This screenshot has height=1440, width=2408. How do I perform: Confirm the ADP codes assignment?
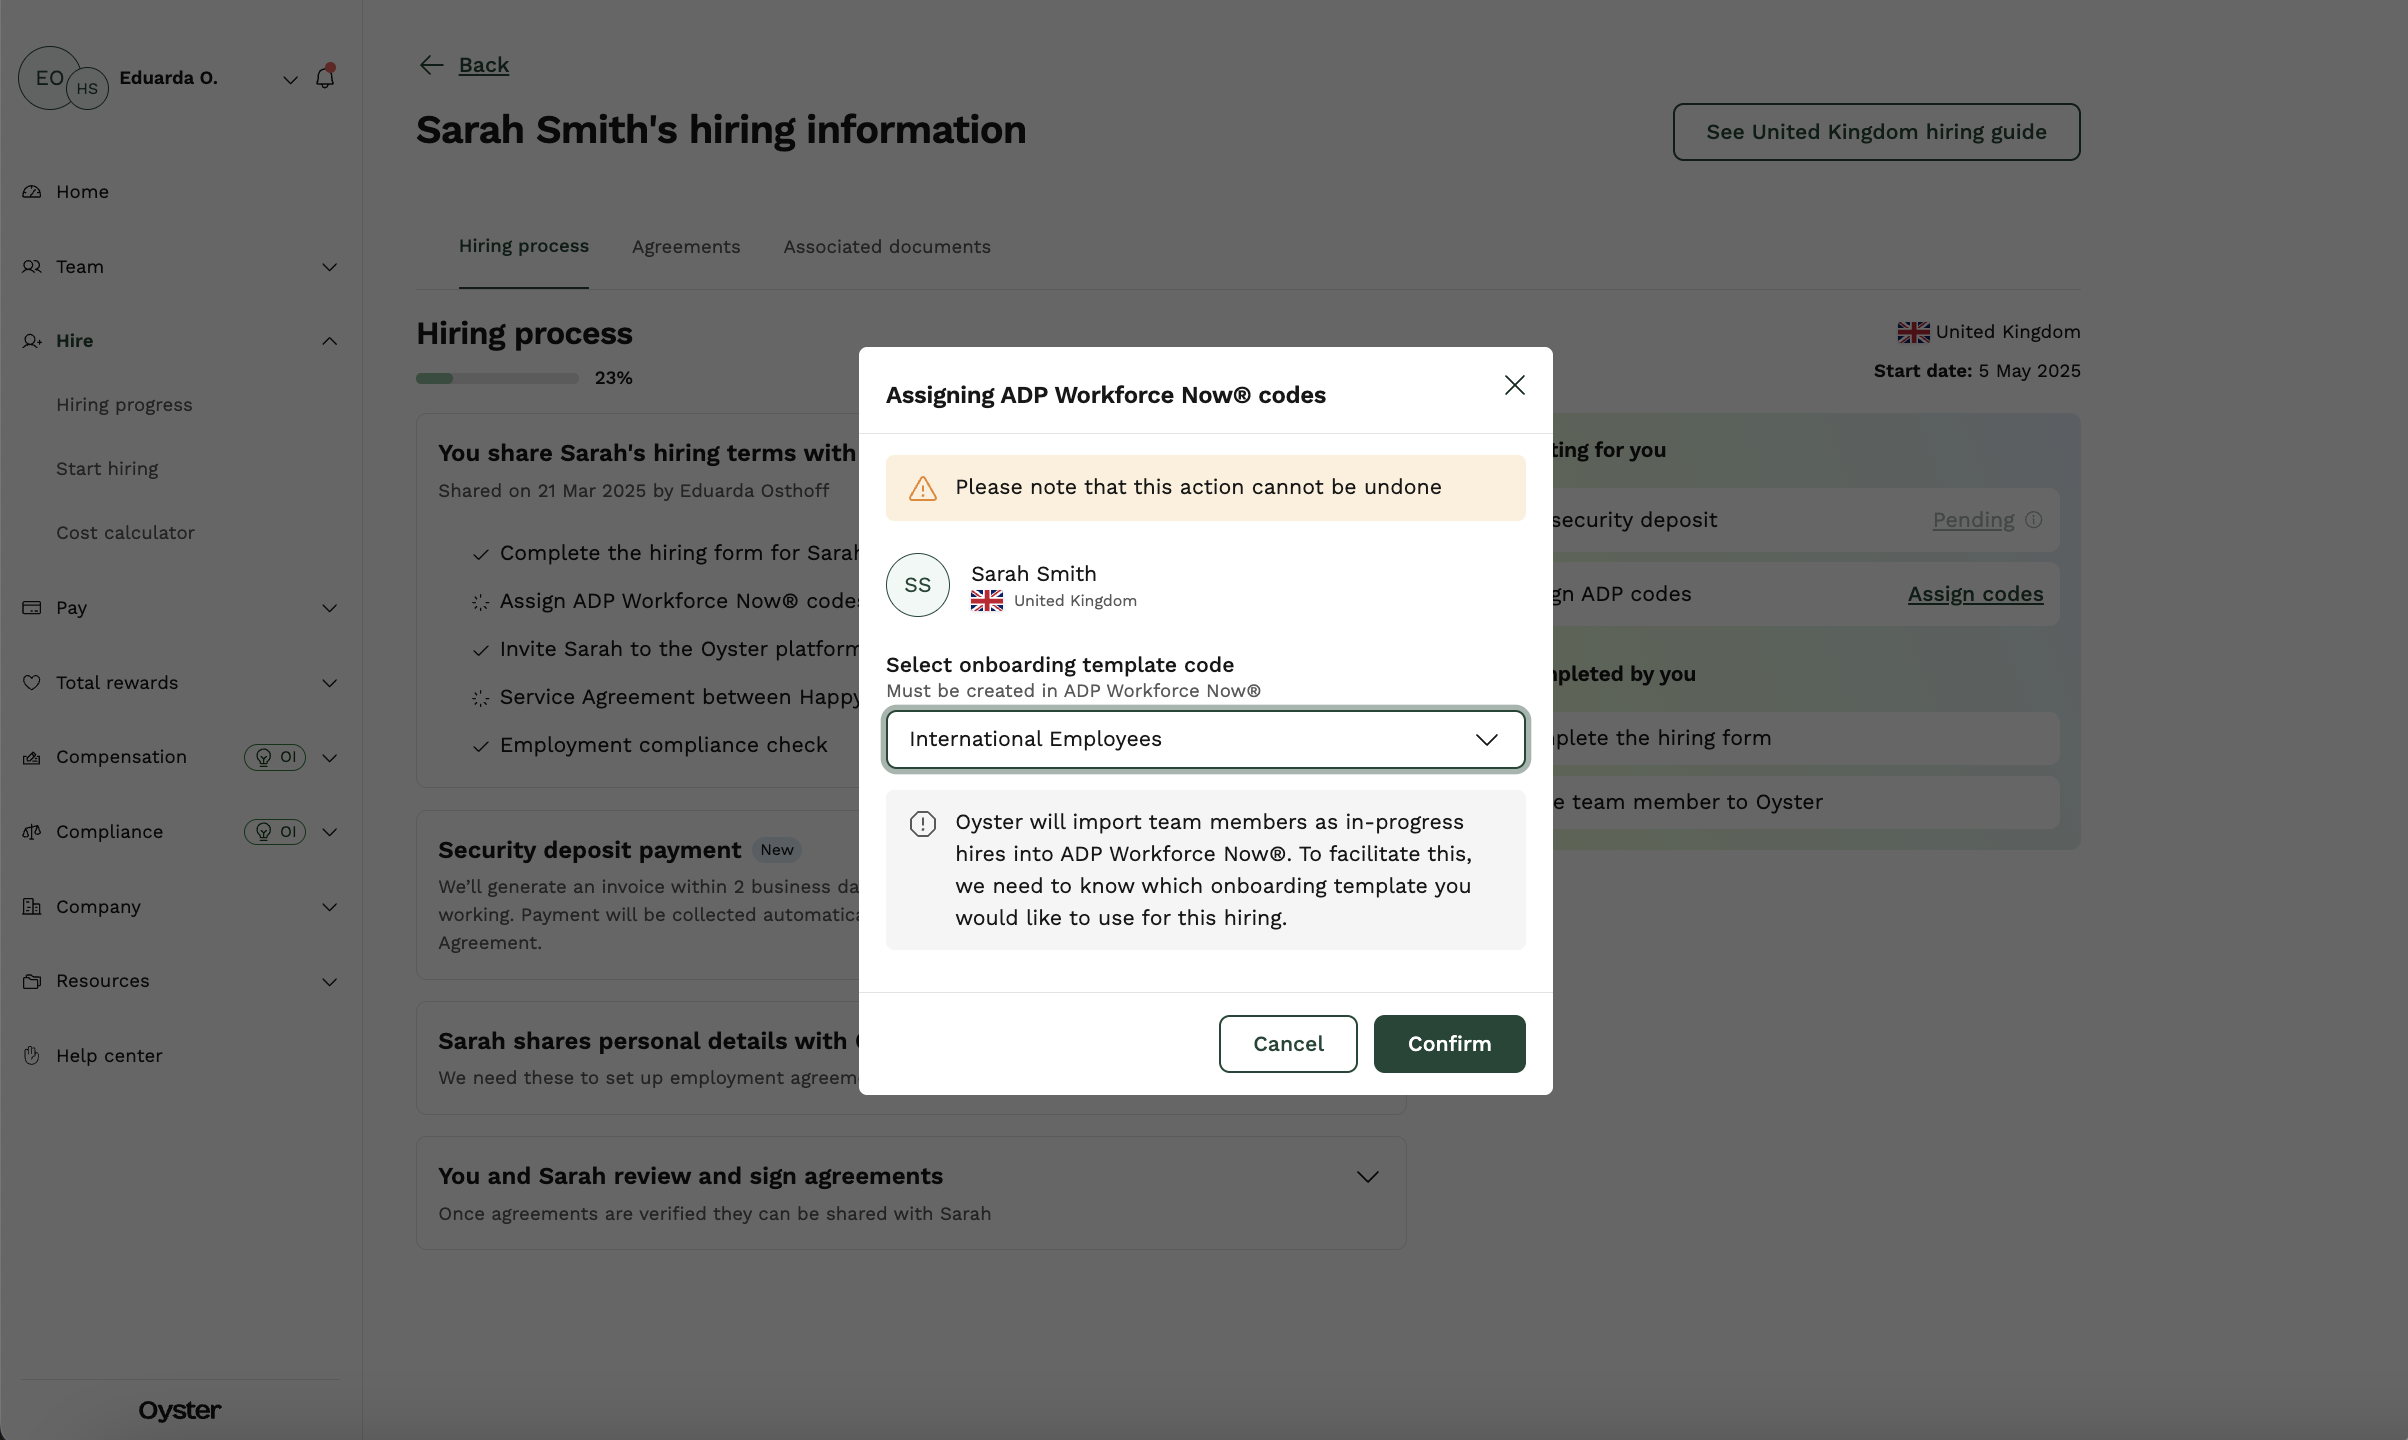pyautogui.click(x=1448, y=1043)
